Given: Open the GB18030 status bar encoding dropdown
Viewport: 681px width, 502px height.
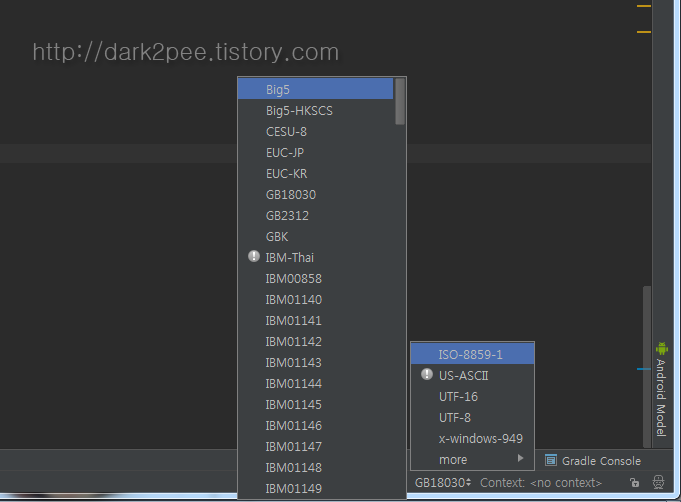Looking at the screenshot, I should [x=443, y=482].
